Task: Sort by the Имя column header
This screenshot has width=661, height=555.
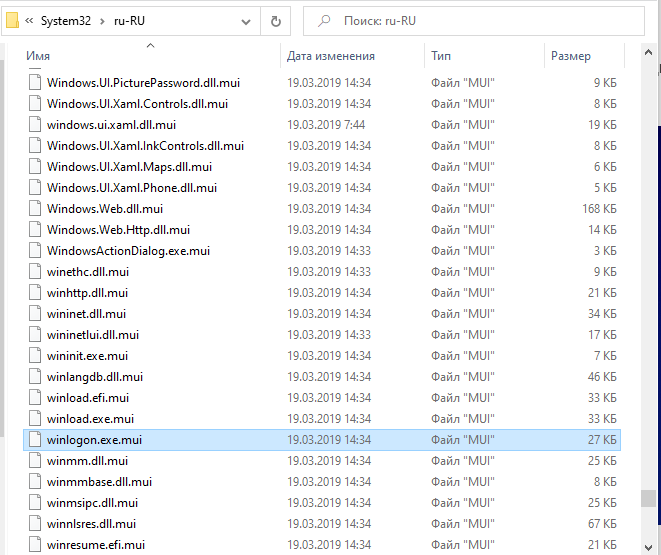Action: pos(38,56)
